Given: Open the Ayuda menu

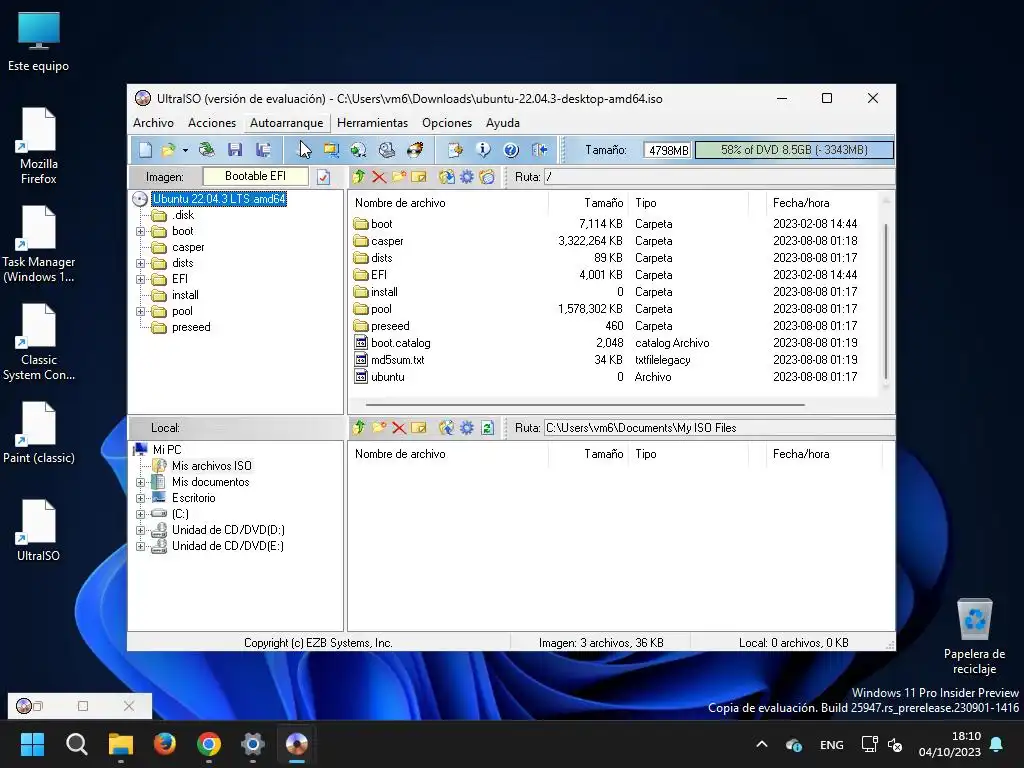Looking at the screenshot, I should coord(503,123).
